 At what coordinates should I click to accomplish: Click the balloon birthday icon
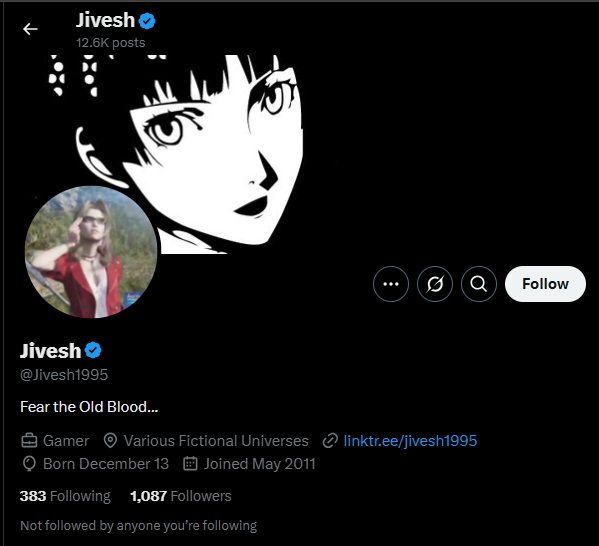pyautogui.click(x=29, y=464)
